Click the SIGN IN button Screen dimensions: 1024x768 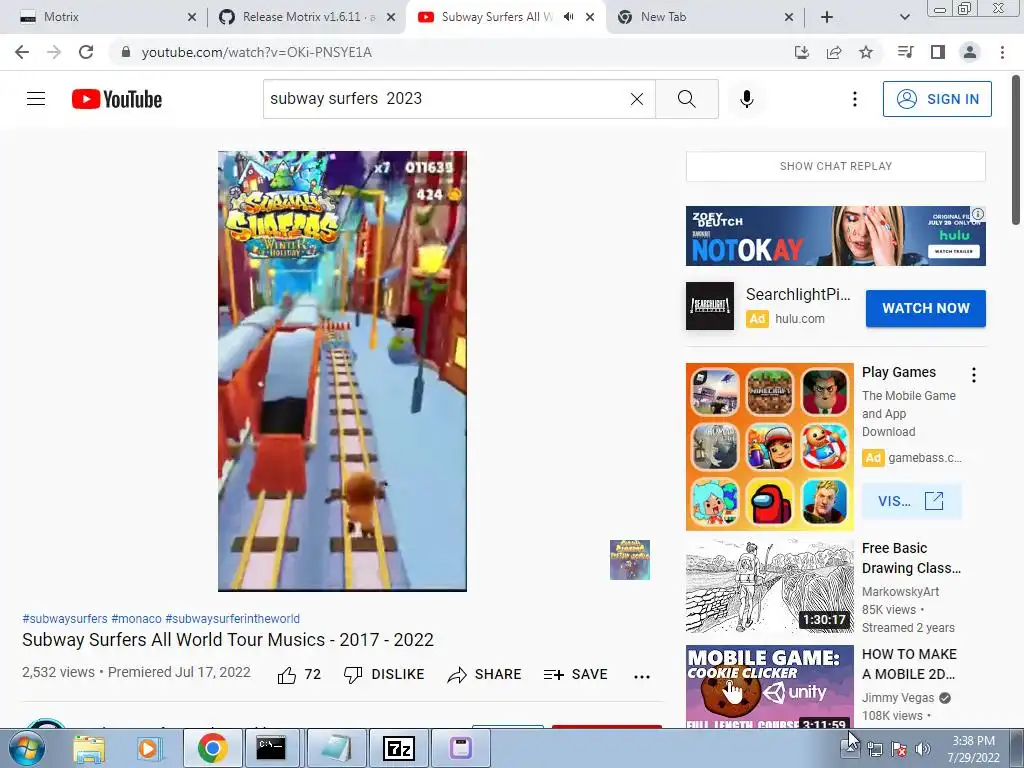(x=937, y=99)
